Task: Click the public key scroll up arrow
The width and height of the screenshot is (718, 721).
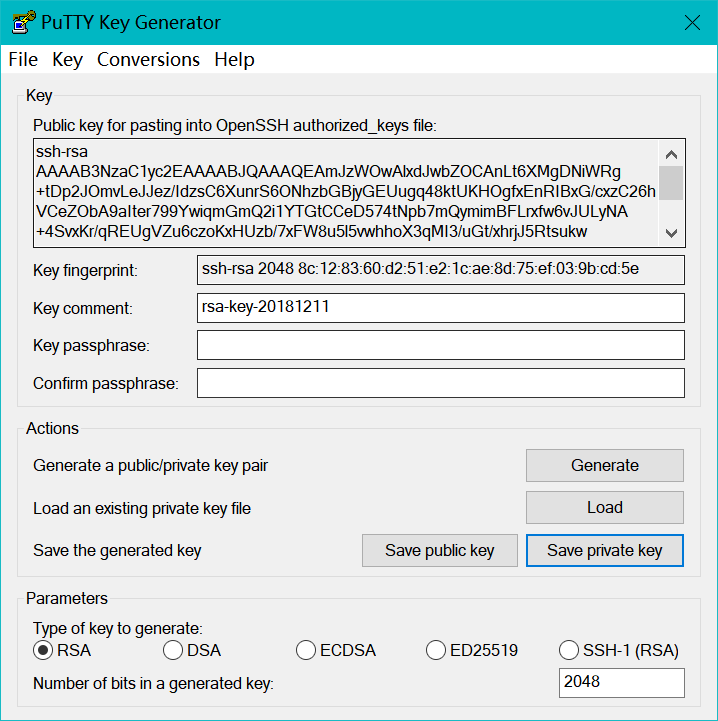Action: pyautogui.click(x=671, y=154)
